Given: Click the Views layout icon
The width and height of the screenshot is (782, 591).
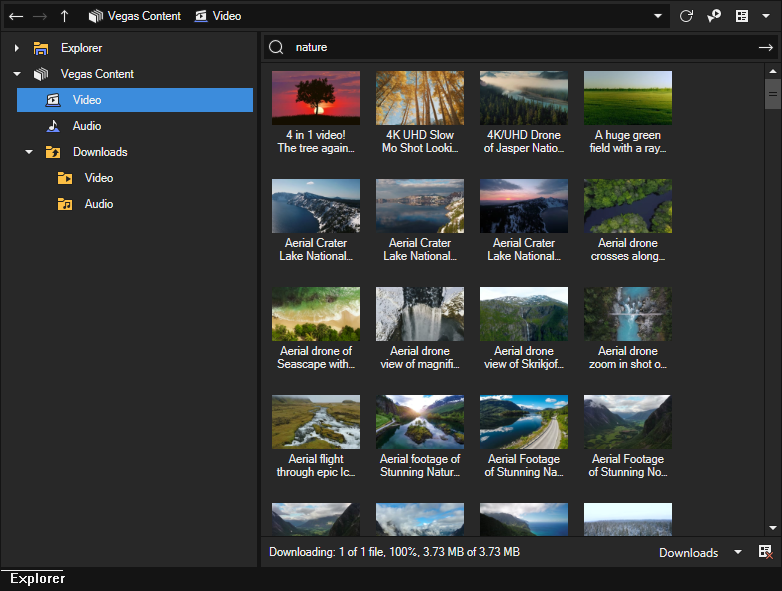Looking at the screenshot, I should click(x=742, y=16).
